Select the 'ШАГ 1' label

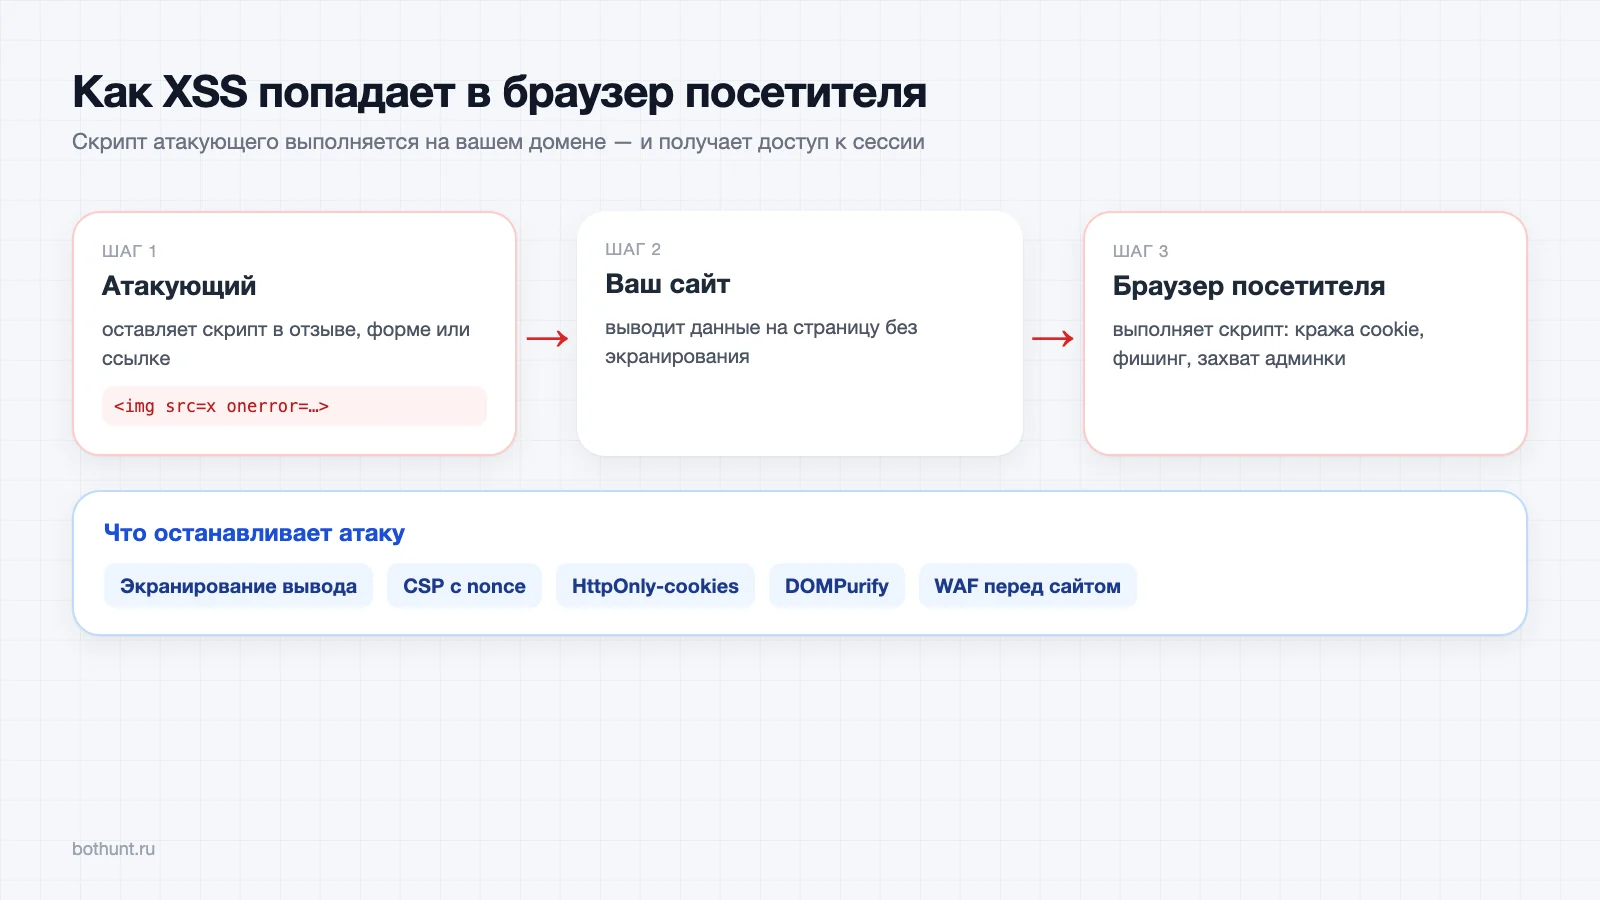coord(129,251)
